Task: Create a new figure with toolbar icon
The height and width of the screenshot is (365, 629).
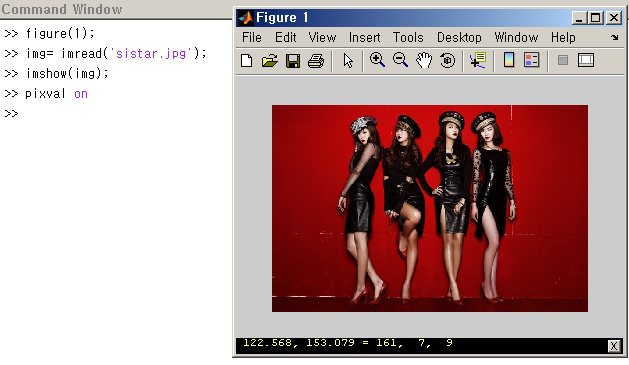Action: pyautogui.click(x=247, y=61)
